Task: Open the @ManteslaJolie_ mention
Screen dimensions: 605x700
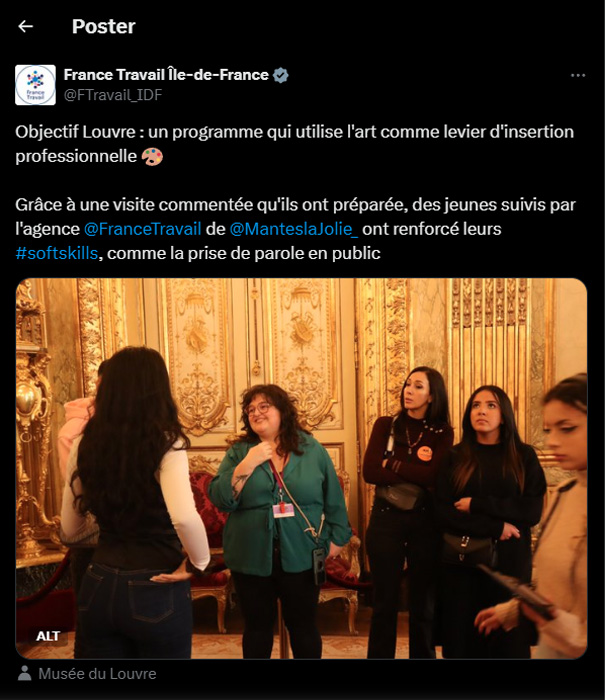Action: 293,229
